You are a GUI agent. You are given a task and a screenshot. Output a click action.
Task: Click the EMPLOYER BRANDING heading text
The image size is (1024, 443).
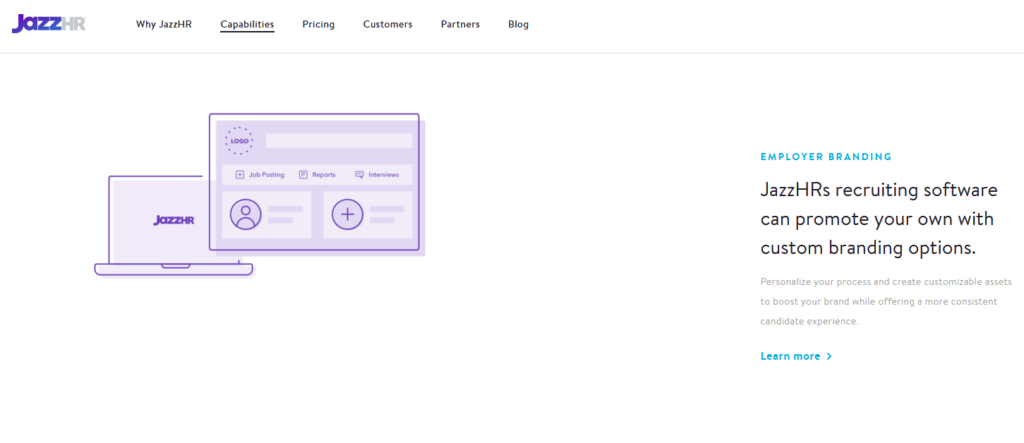826,157
